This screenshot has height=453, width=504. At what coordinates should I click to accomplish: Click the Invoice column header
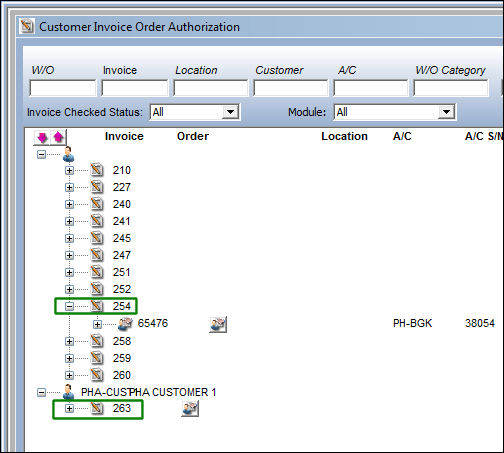(124, 136)
